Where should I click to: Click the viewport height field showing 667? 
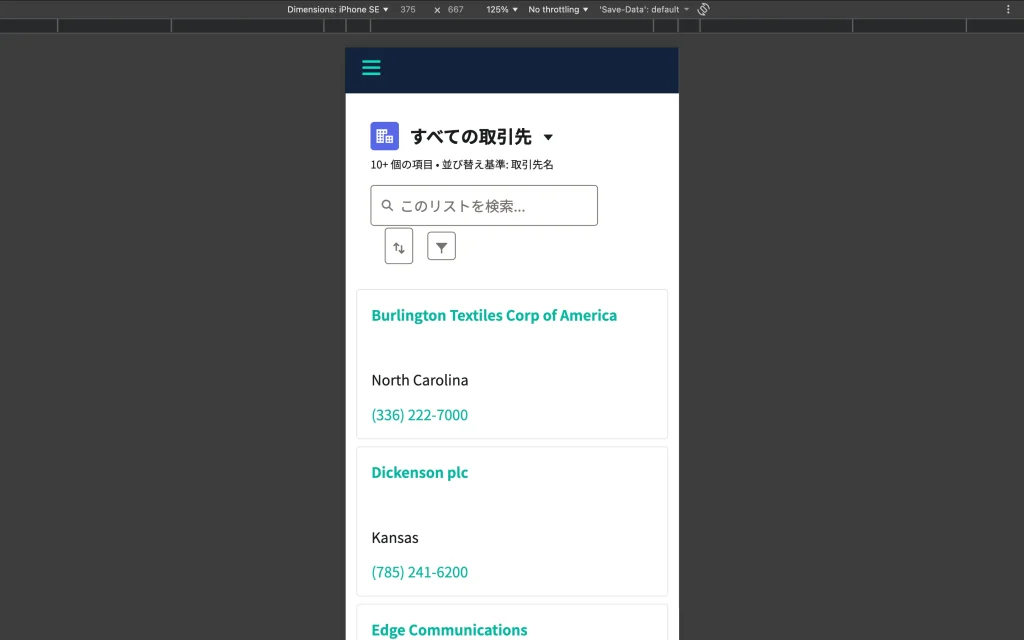pyautogui.click(x=455, y=9)
